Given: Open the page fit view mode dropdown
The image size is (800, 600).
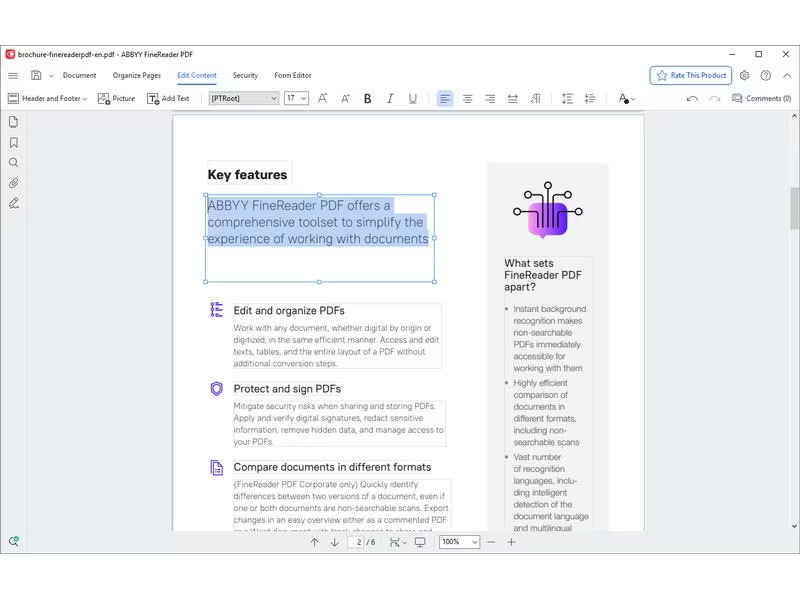Looking at the screenshot, I should [x=398, y=542].
